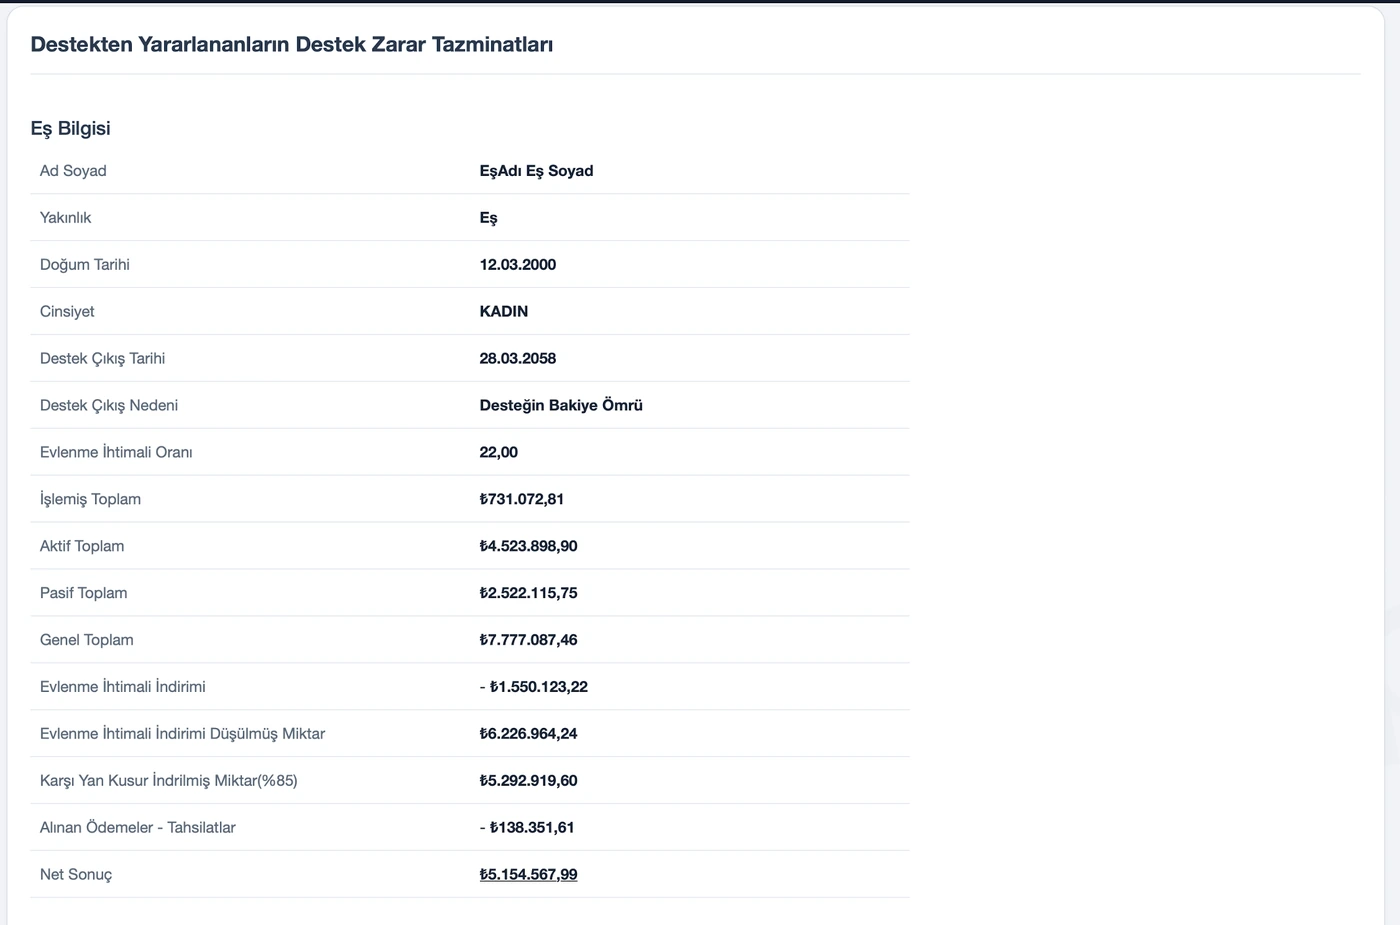
Task: Select the Karşı Yan Kusur İndirilmiş Miktar(%85) label
Action: click(x=169, y=782)
